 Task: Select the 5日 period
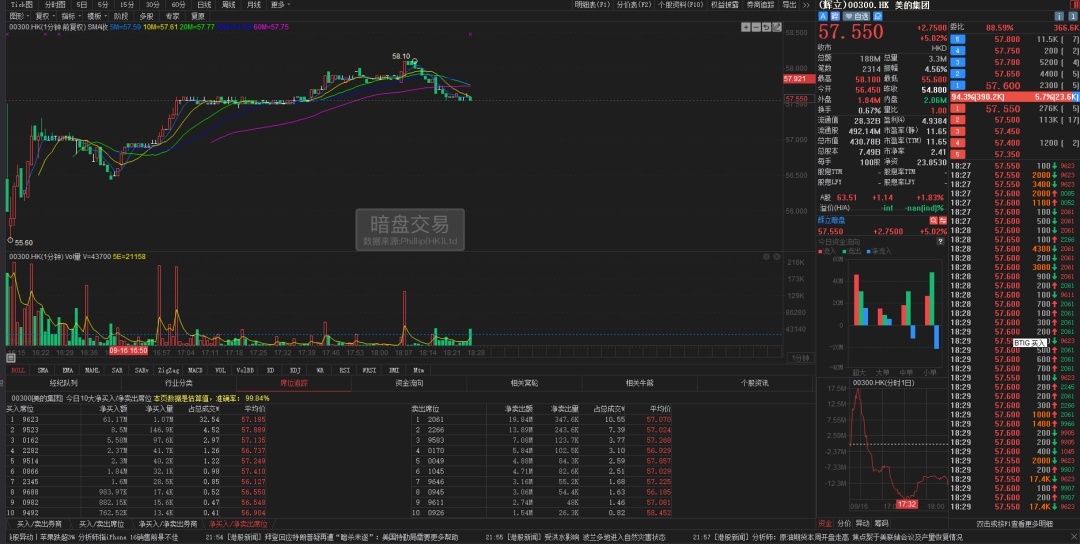tap(82, 5)
